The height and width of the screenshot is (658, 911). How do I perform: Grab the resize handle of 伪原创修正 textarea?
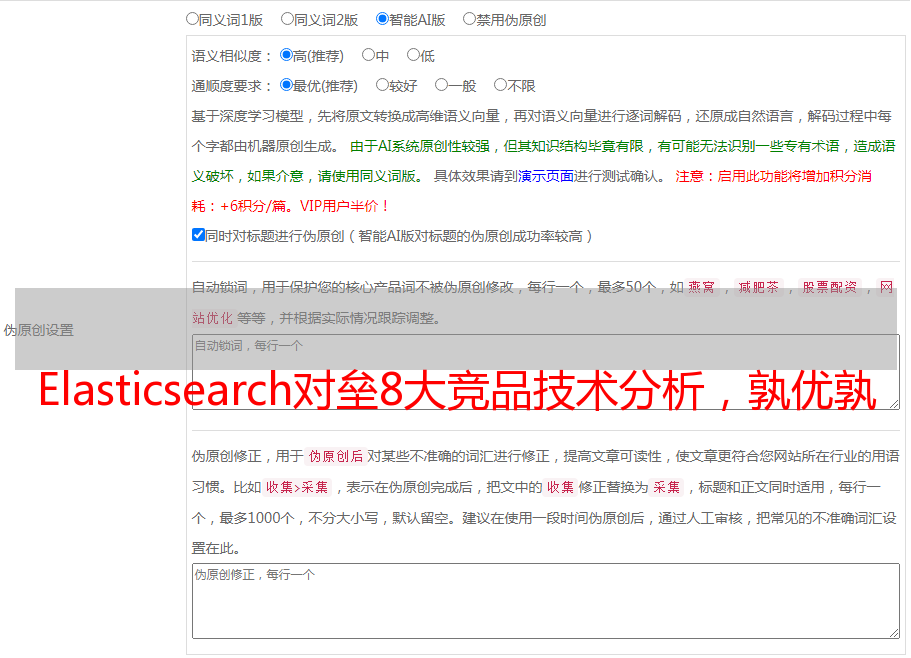pyautogui.click(x=894, y=633)
